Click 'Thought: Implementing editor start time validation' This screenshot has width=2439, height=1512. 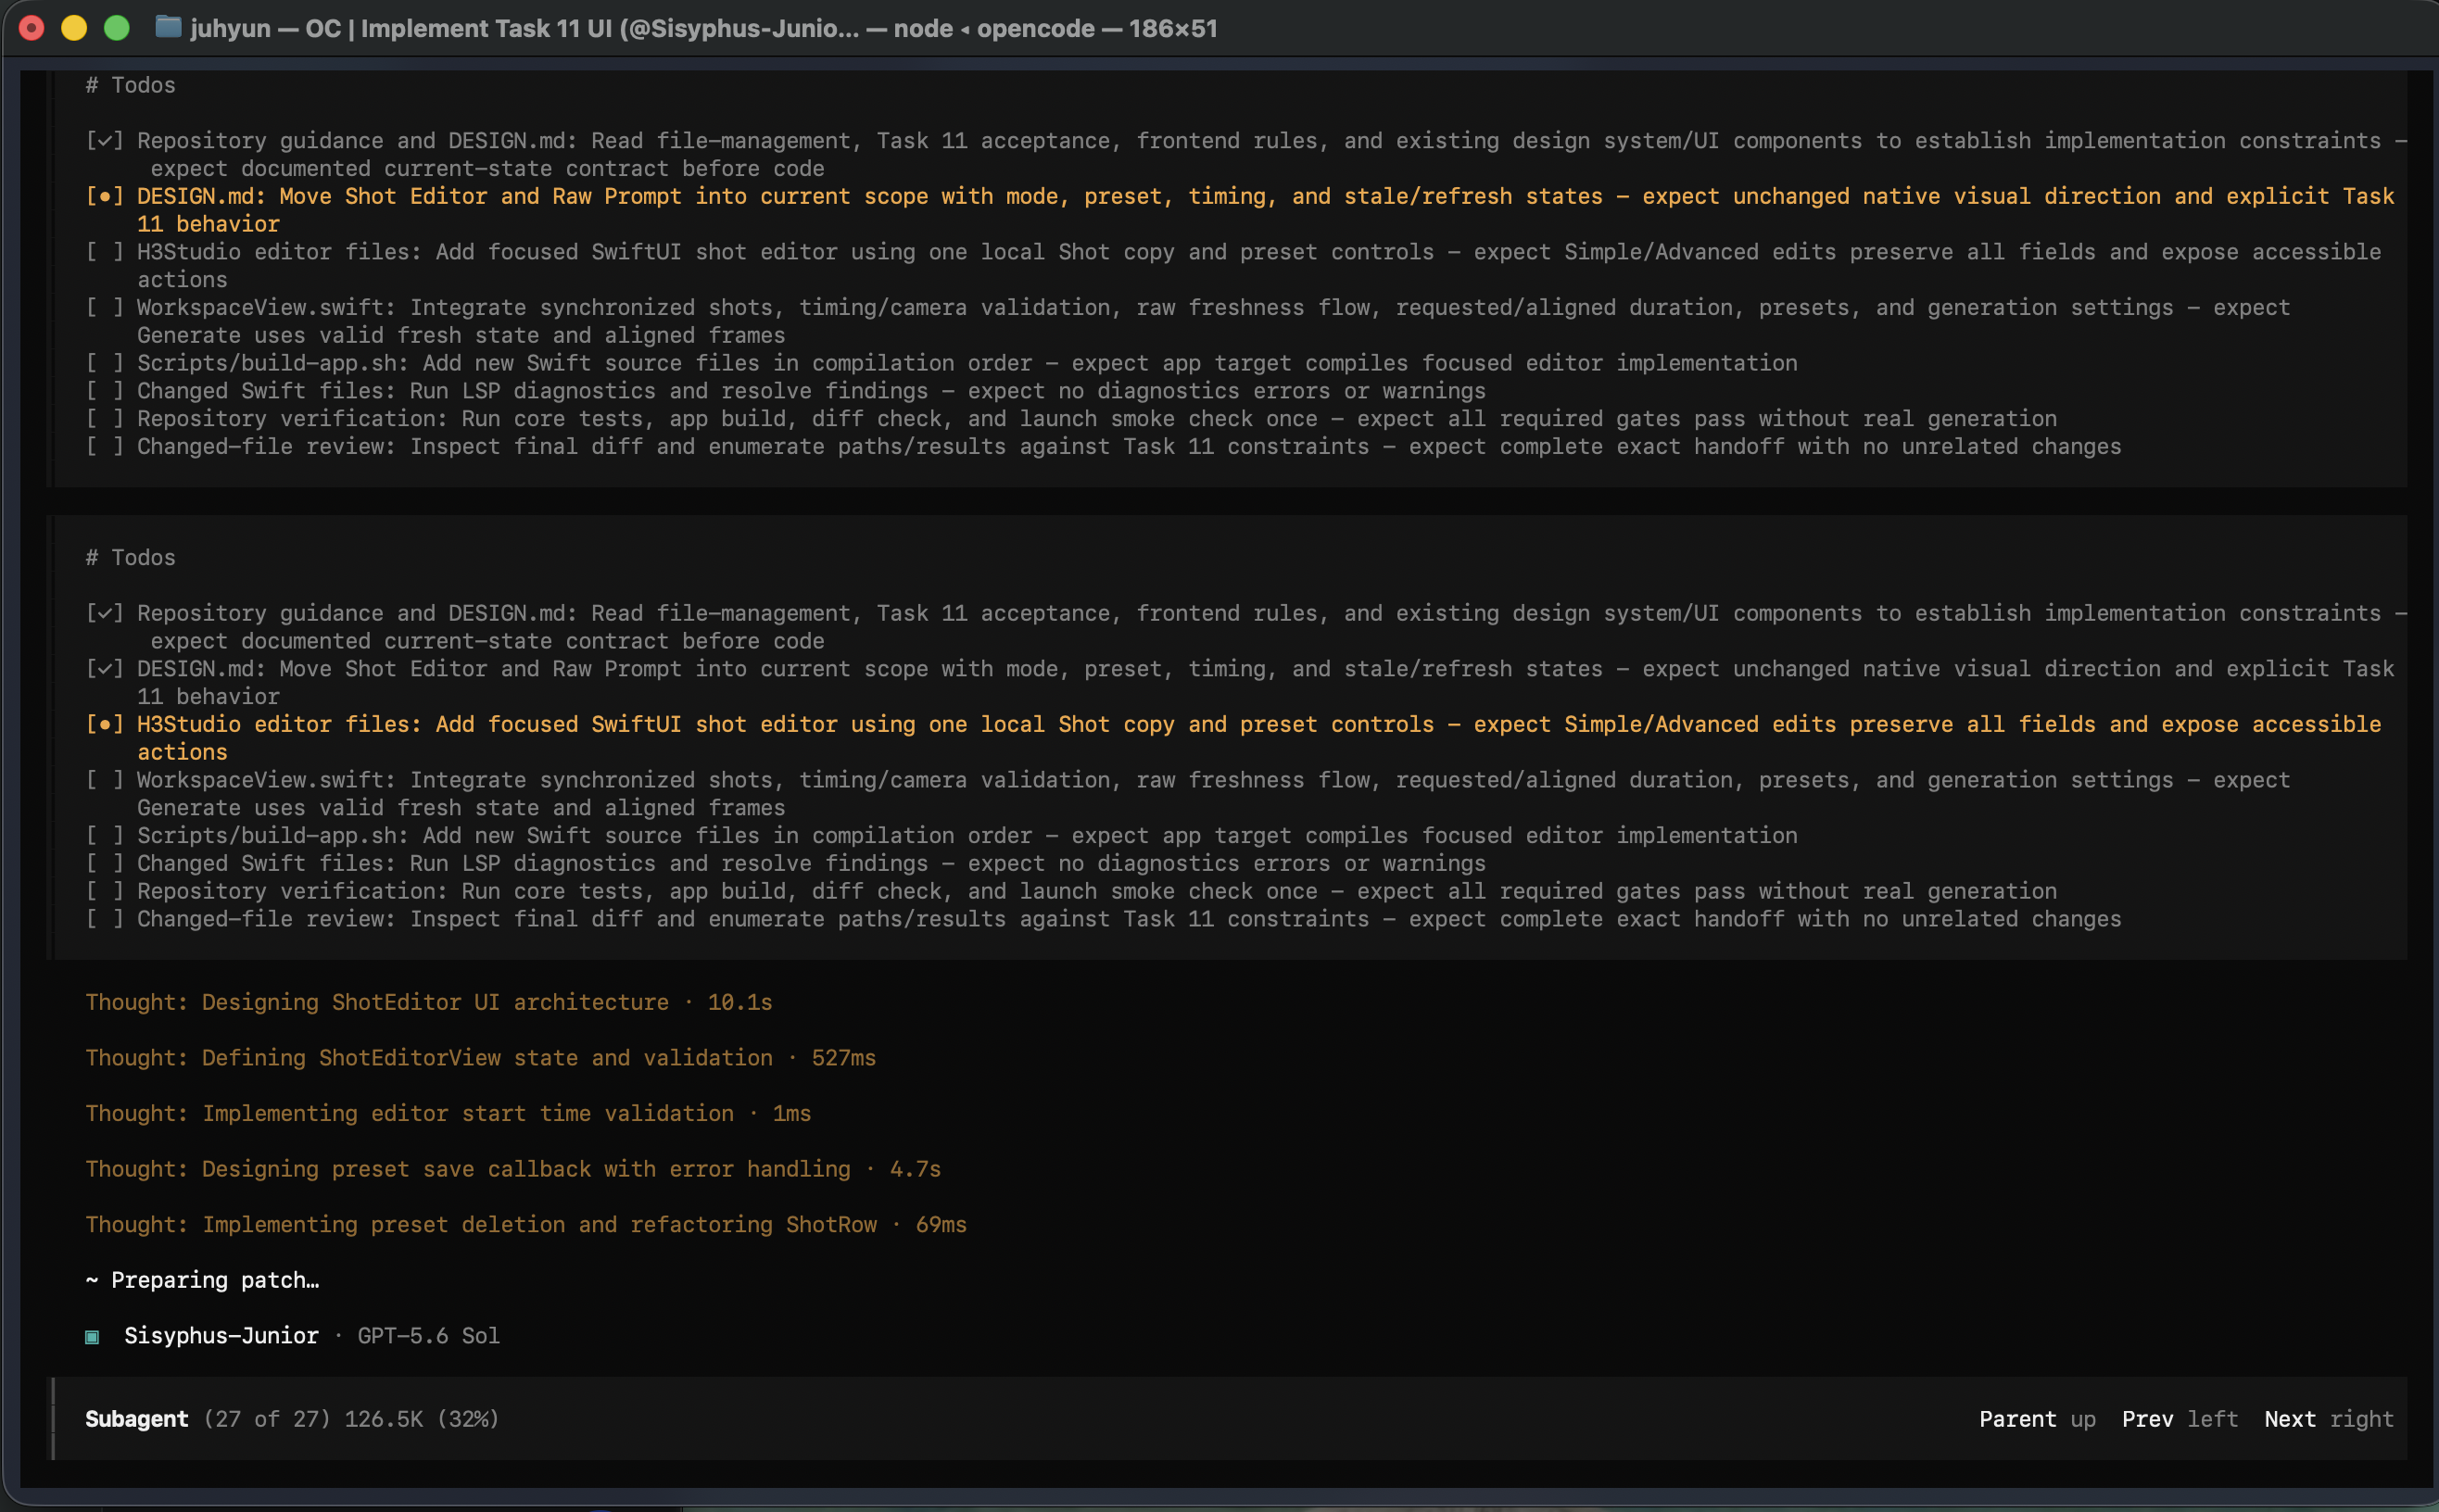point(448,1113)
